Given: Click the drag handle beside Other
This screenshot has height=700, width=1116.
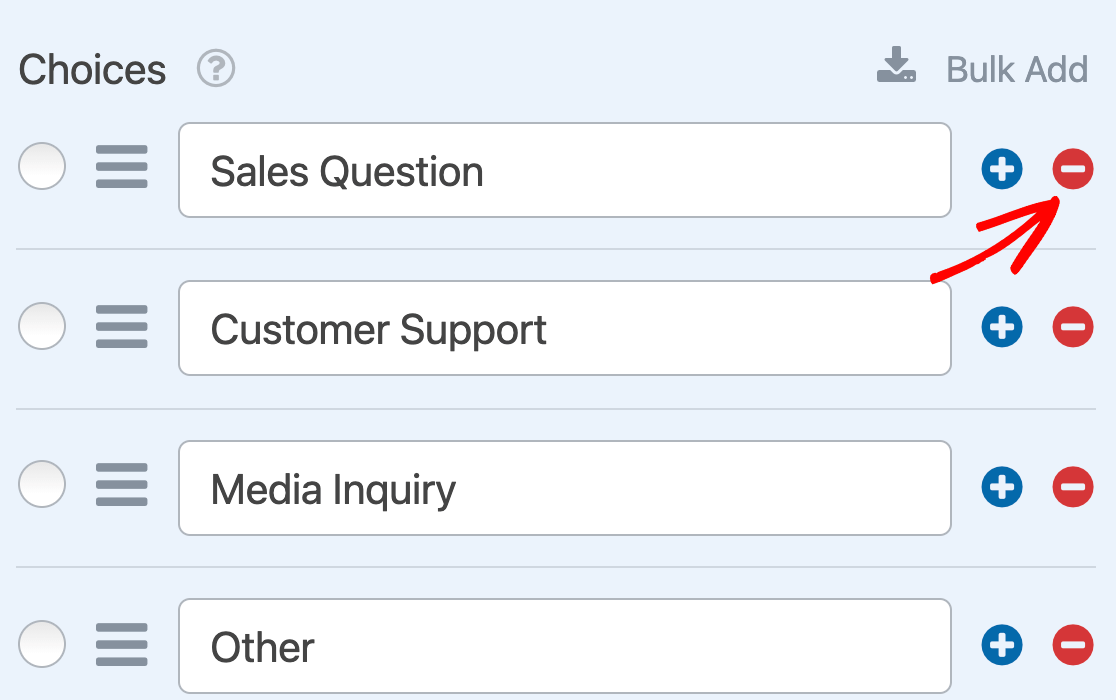Looking at the screenshot, I should tap(122, 644).
